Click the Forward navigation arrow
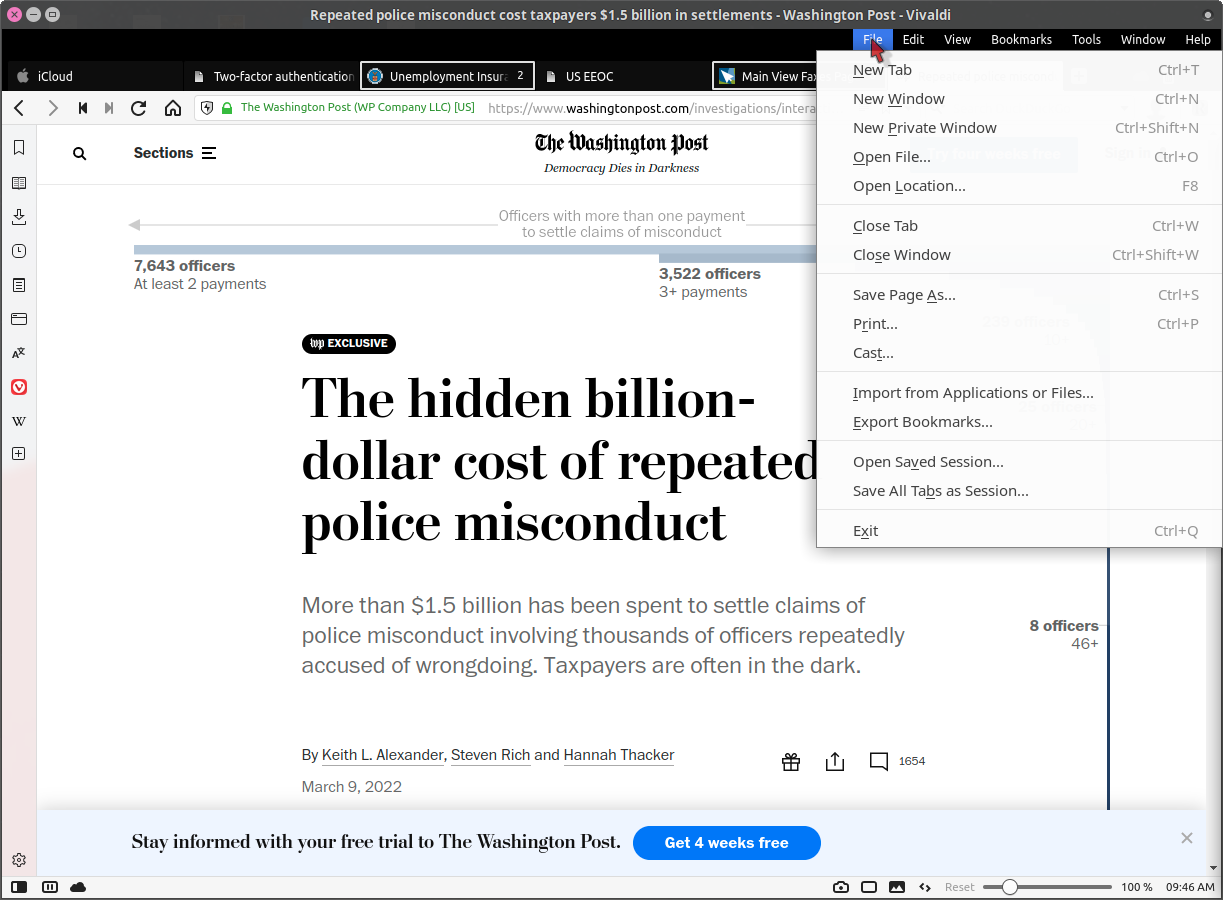This screenshot has height=900, width=1223. point(53,108)
